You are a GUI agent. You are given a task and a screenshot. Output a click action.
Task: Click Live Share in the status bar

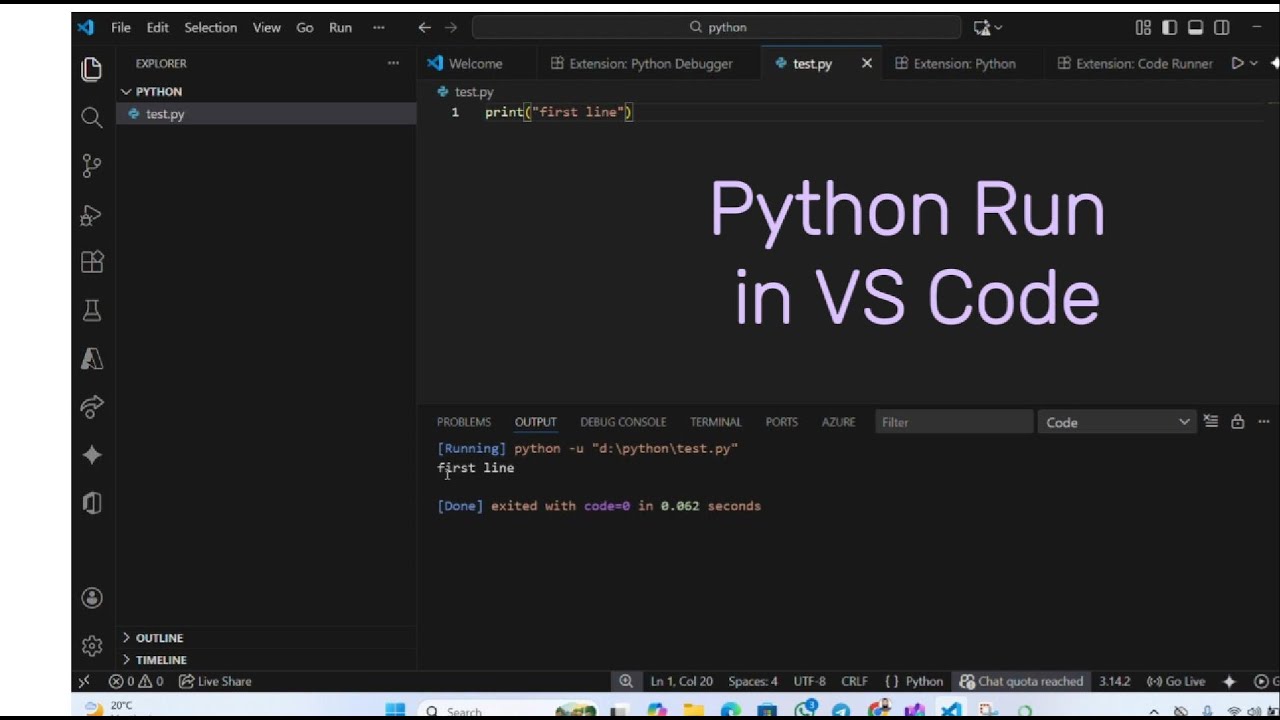pos(215,681)
